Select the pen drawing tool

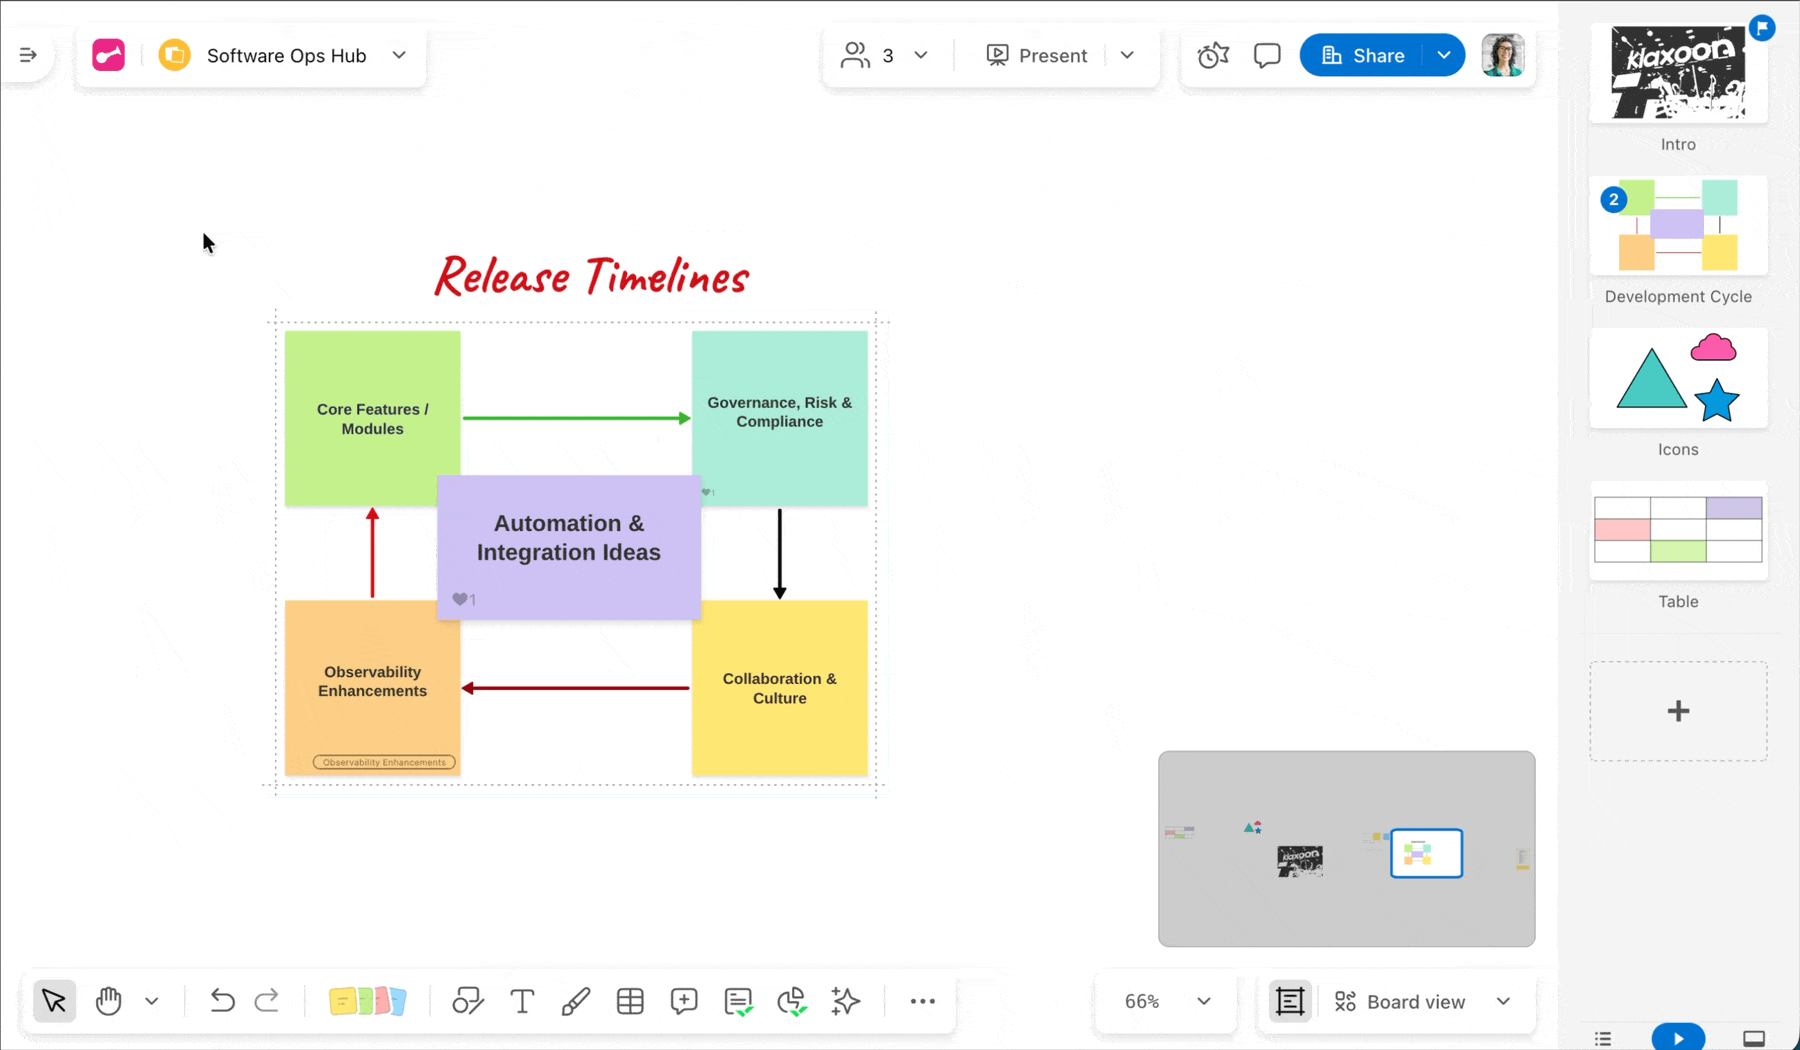pos(576,1001)
